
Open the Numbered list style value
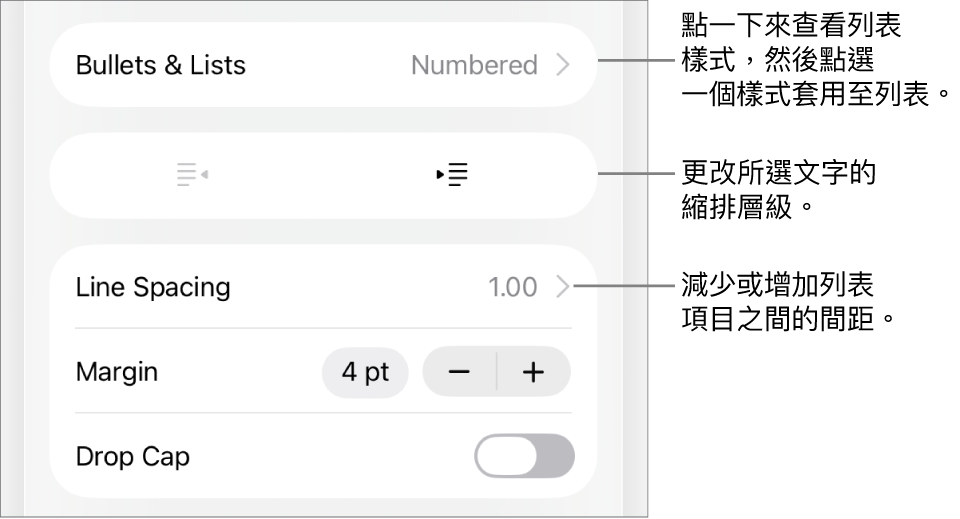[x=474, y=65]
